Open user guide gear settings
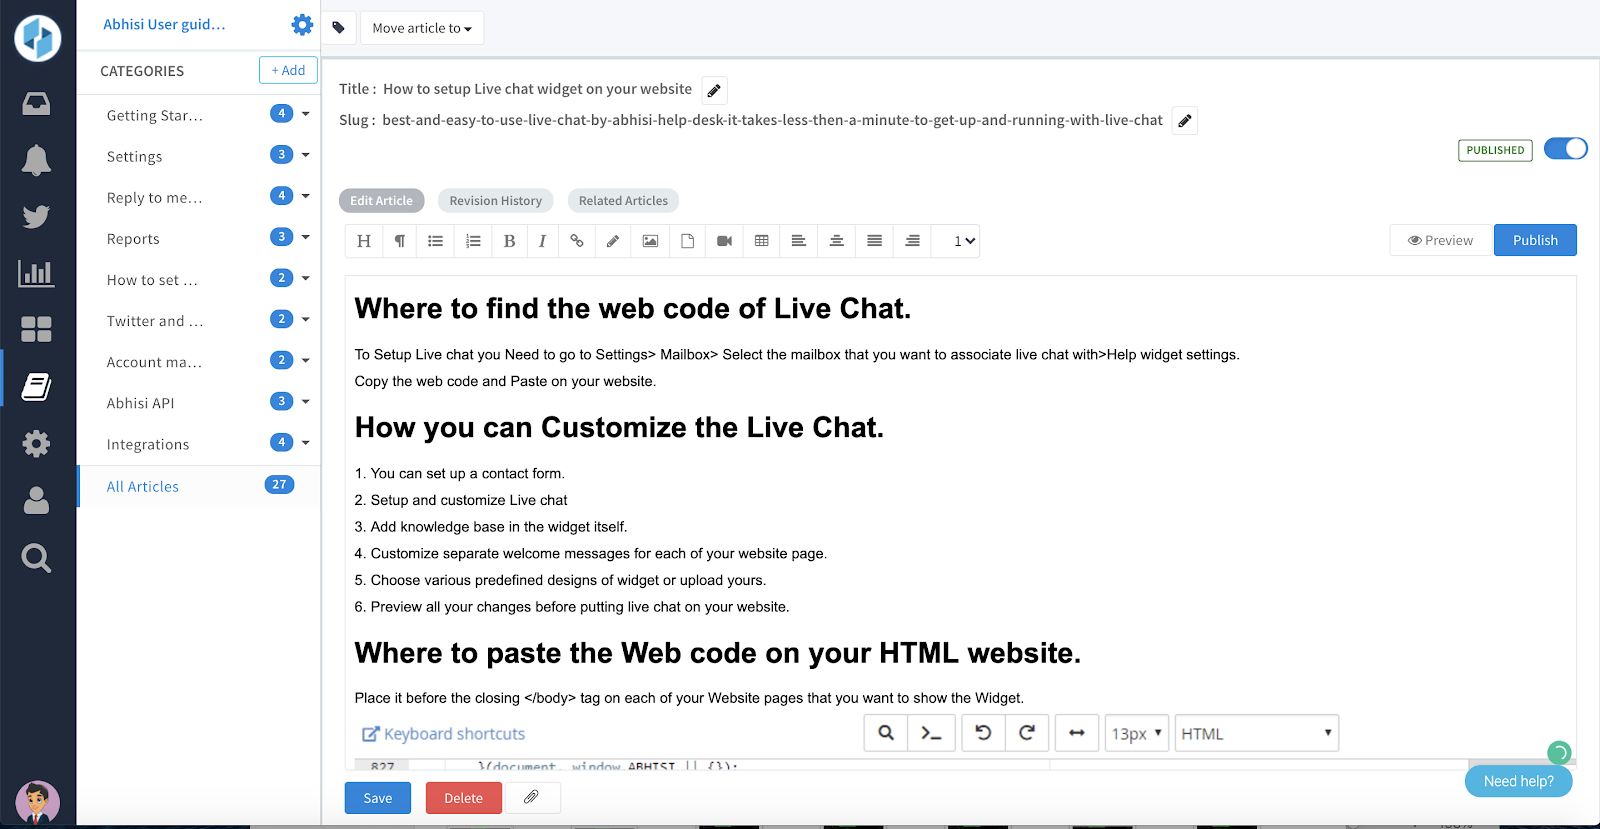Viewport: 1600px width, 829px height. (x=302, y=24)
